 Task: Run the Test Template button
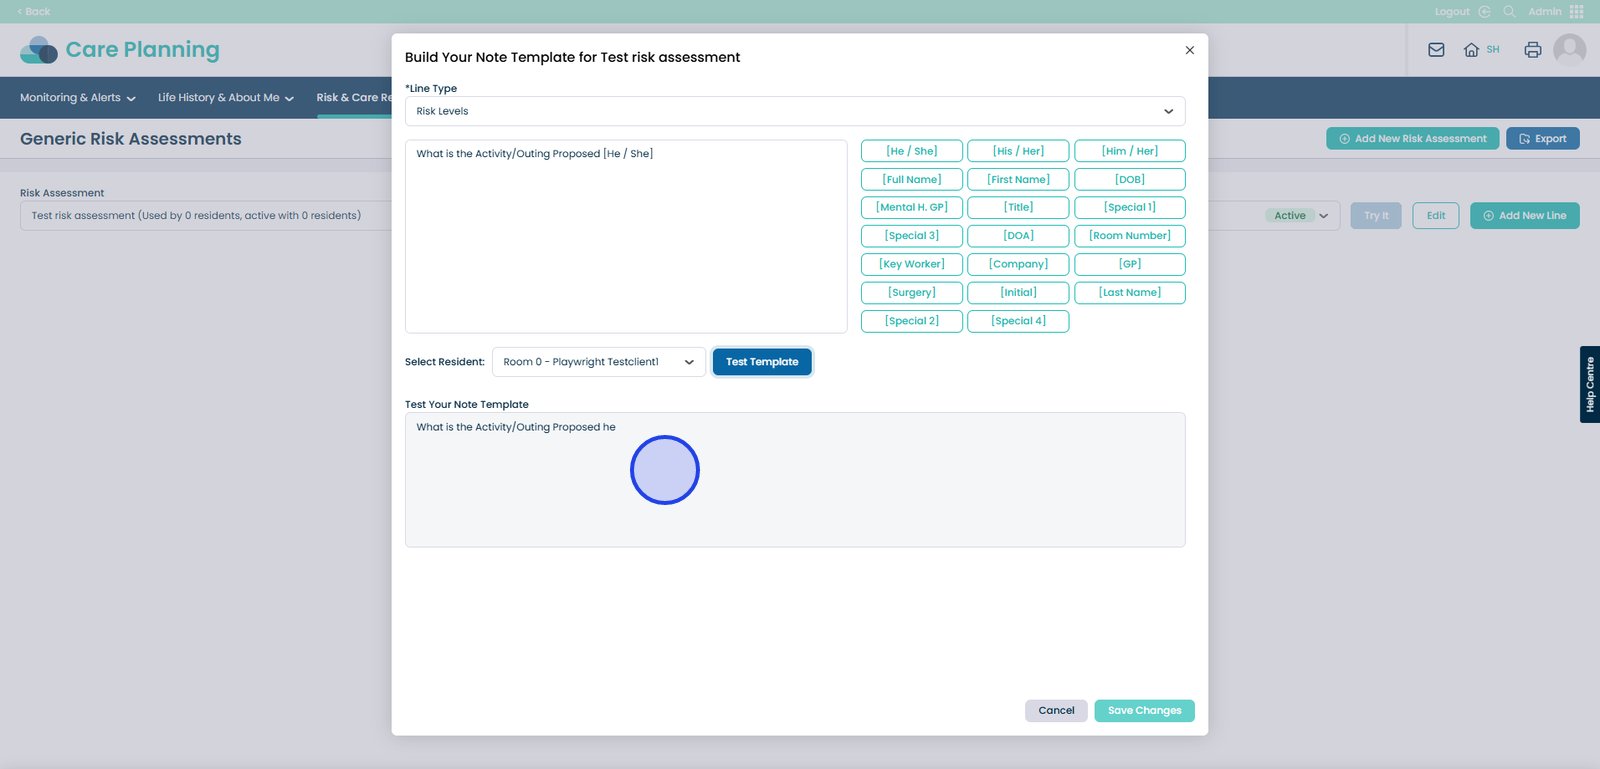pyautogui.click(x=762, y=362)
